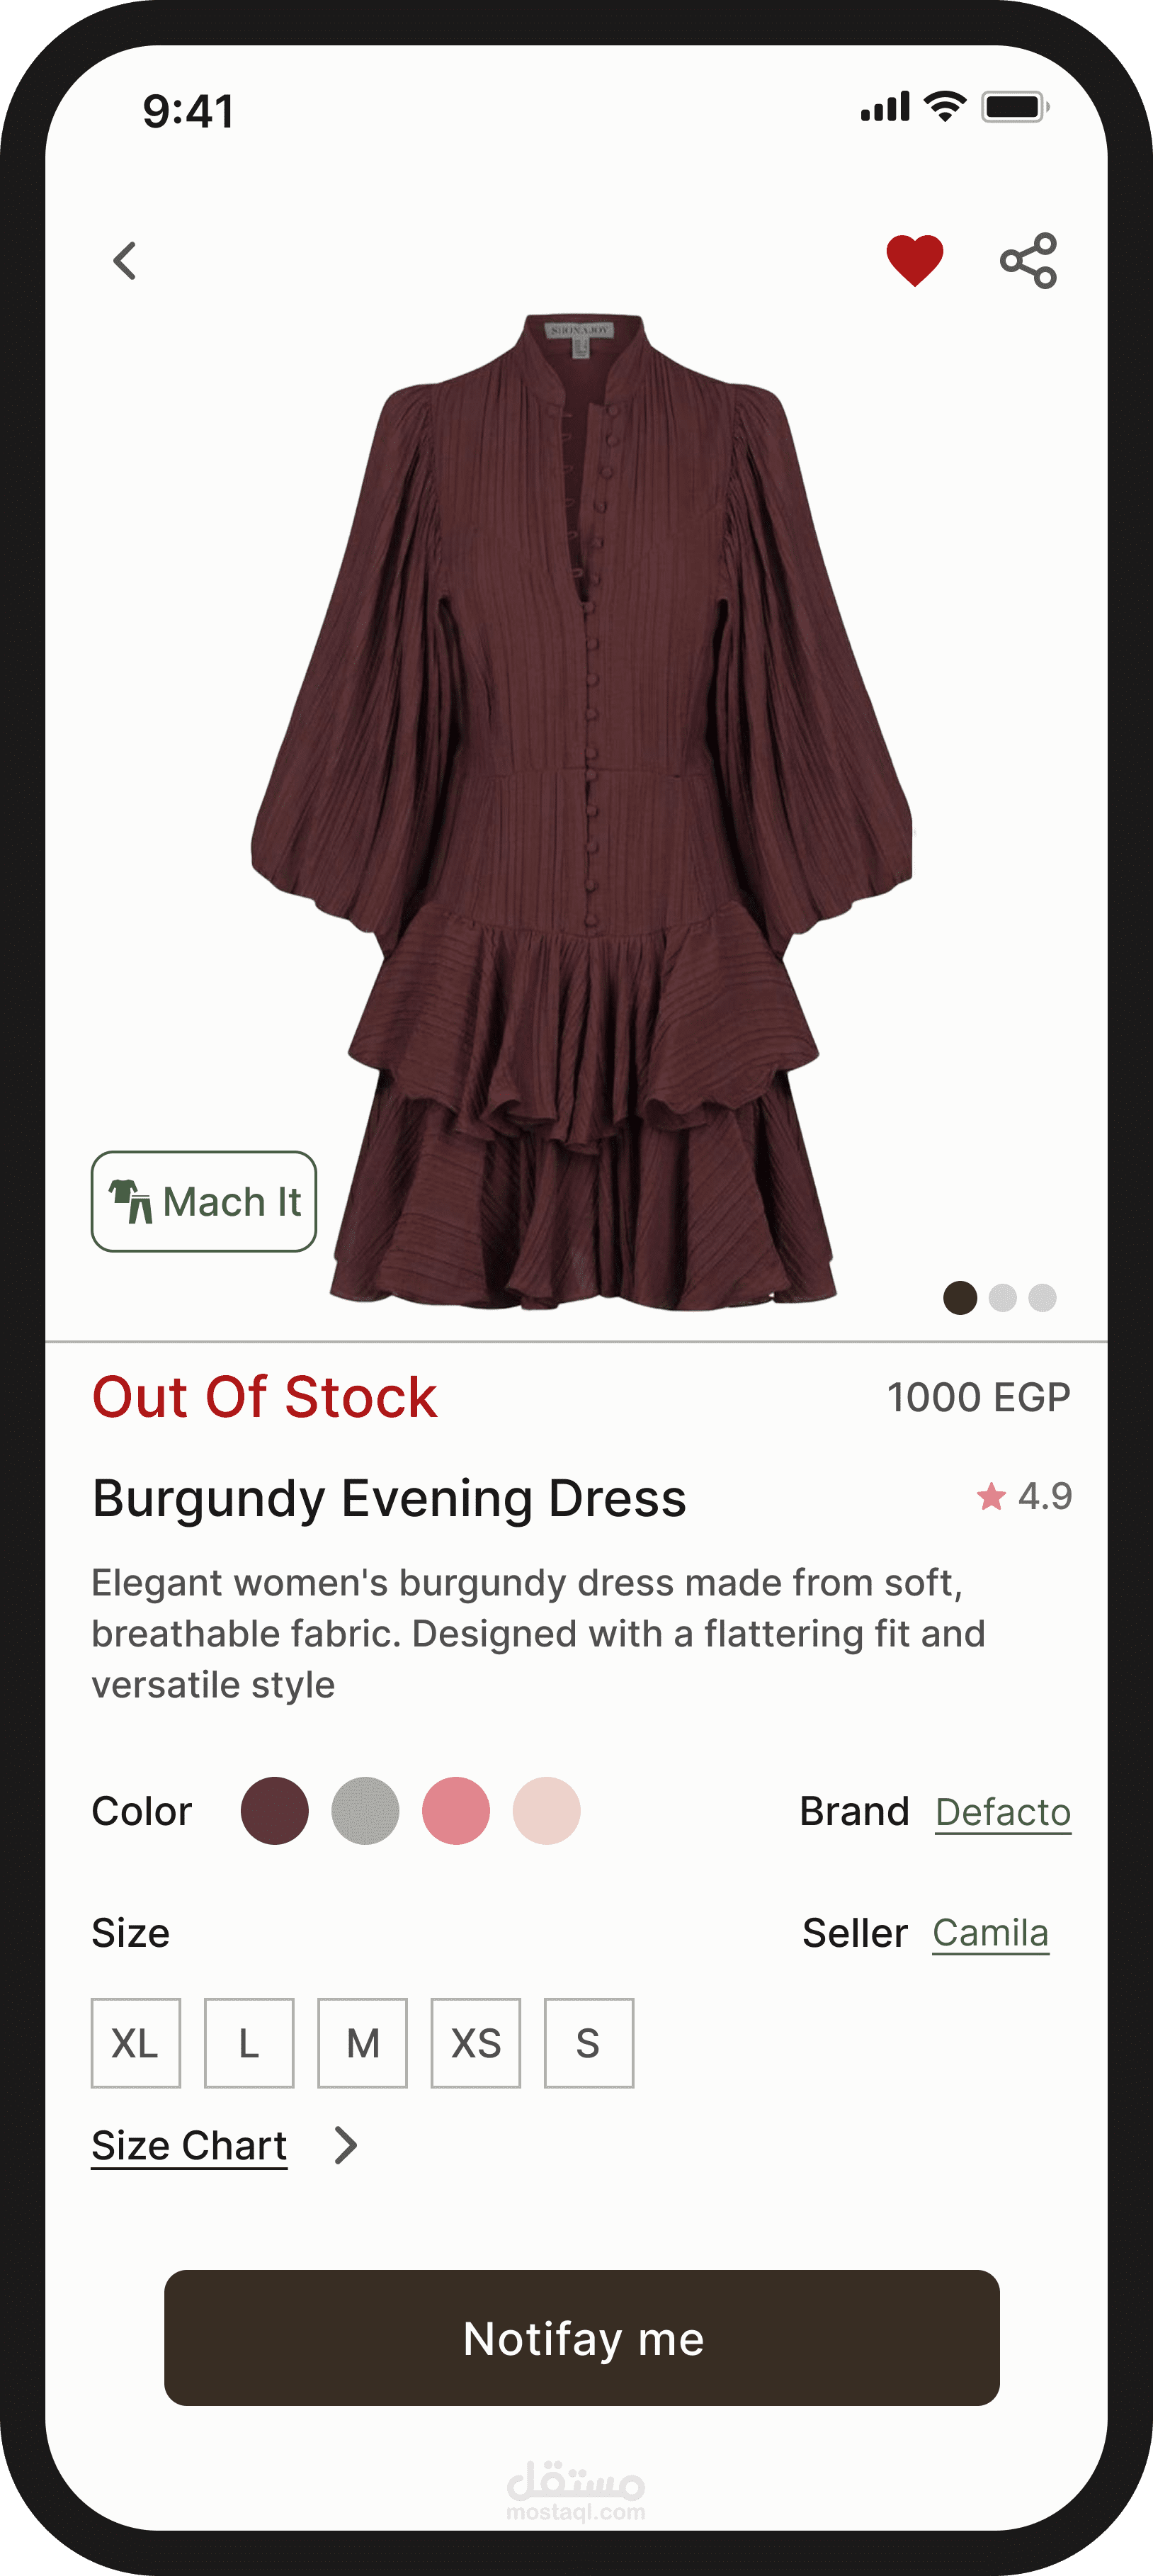Tap the rating star icon

pos(991,1496)
